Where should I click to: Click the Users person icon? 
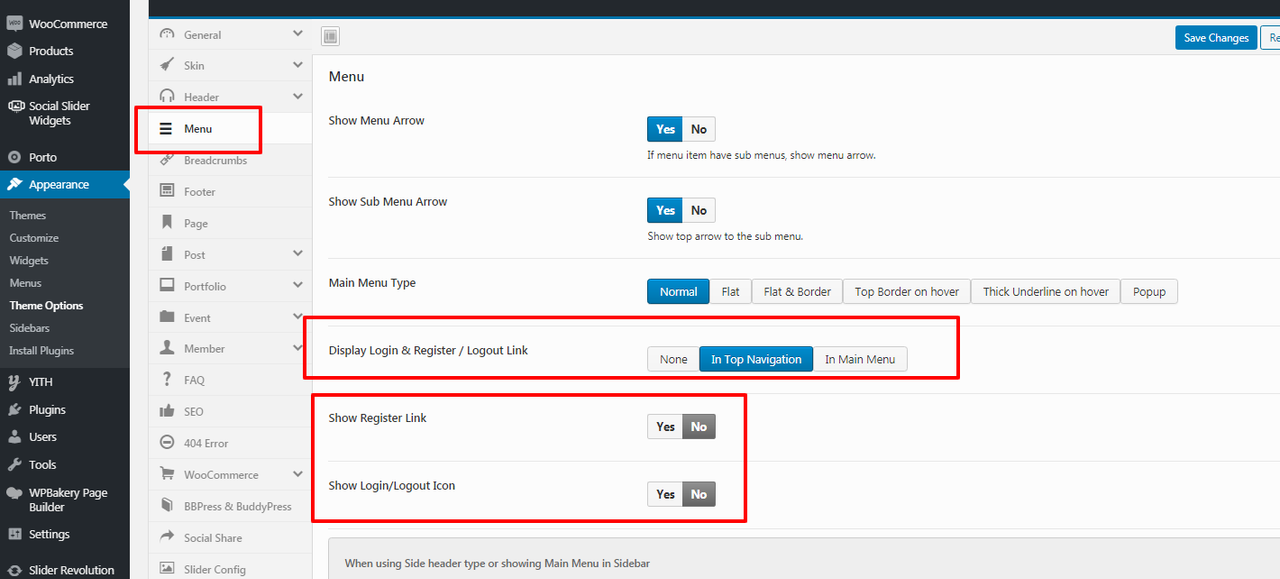pos(15,437)
